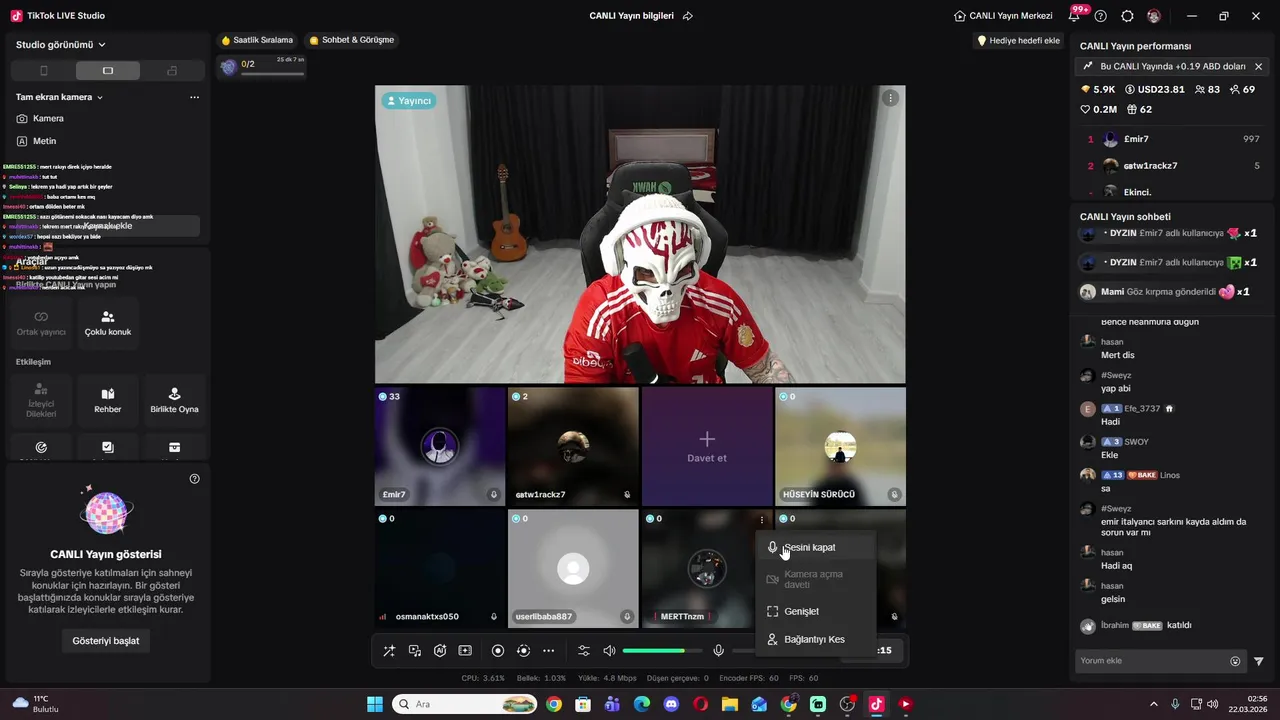
Task: Open the AI tools hexagon icon
Action: click(440, 651)
